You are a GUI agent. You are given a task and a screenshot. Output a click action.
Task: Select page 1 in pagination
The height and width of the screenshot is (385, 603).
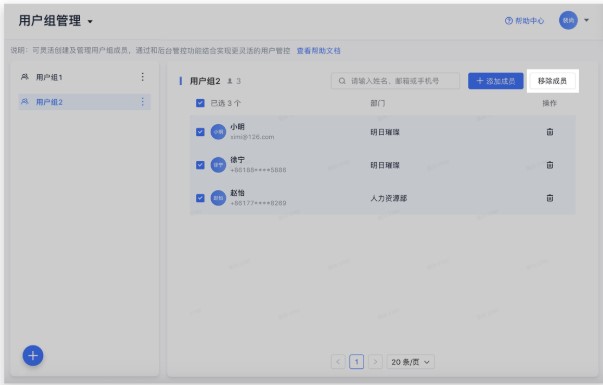356,362
